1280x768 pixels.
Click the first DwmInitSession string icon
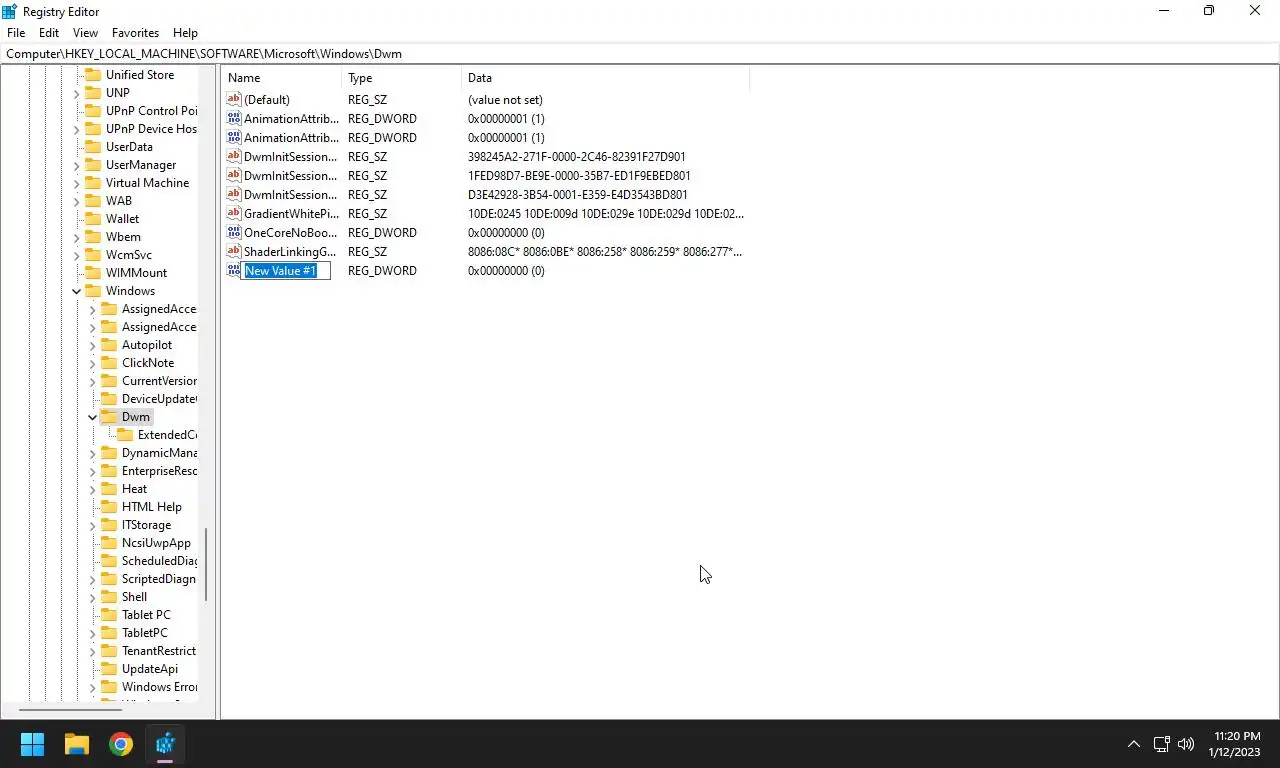pos(234,156)
